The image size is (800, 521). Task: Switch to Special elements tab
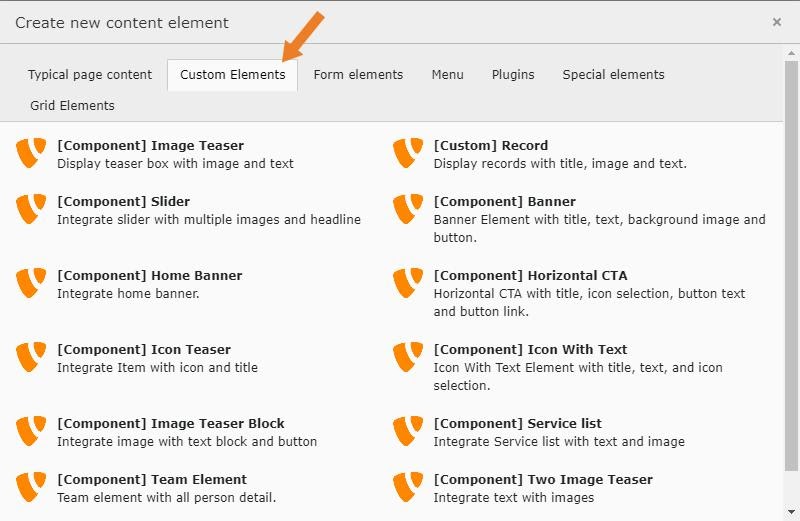click(613, 74)
